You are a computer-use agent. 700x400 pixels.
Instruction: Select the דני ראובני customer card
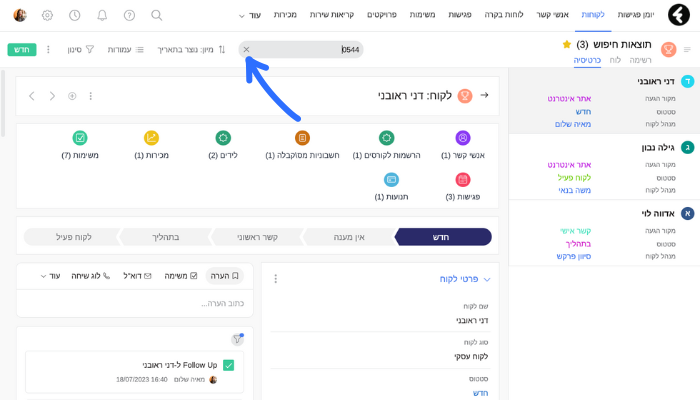604,101
